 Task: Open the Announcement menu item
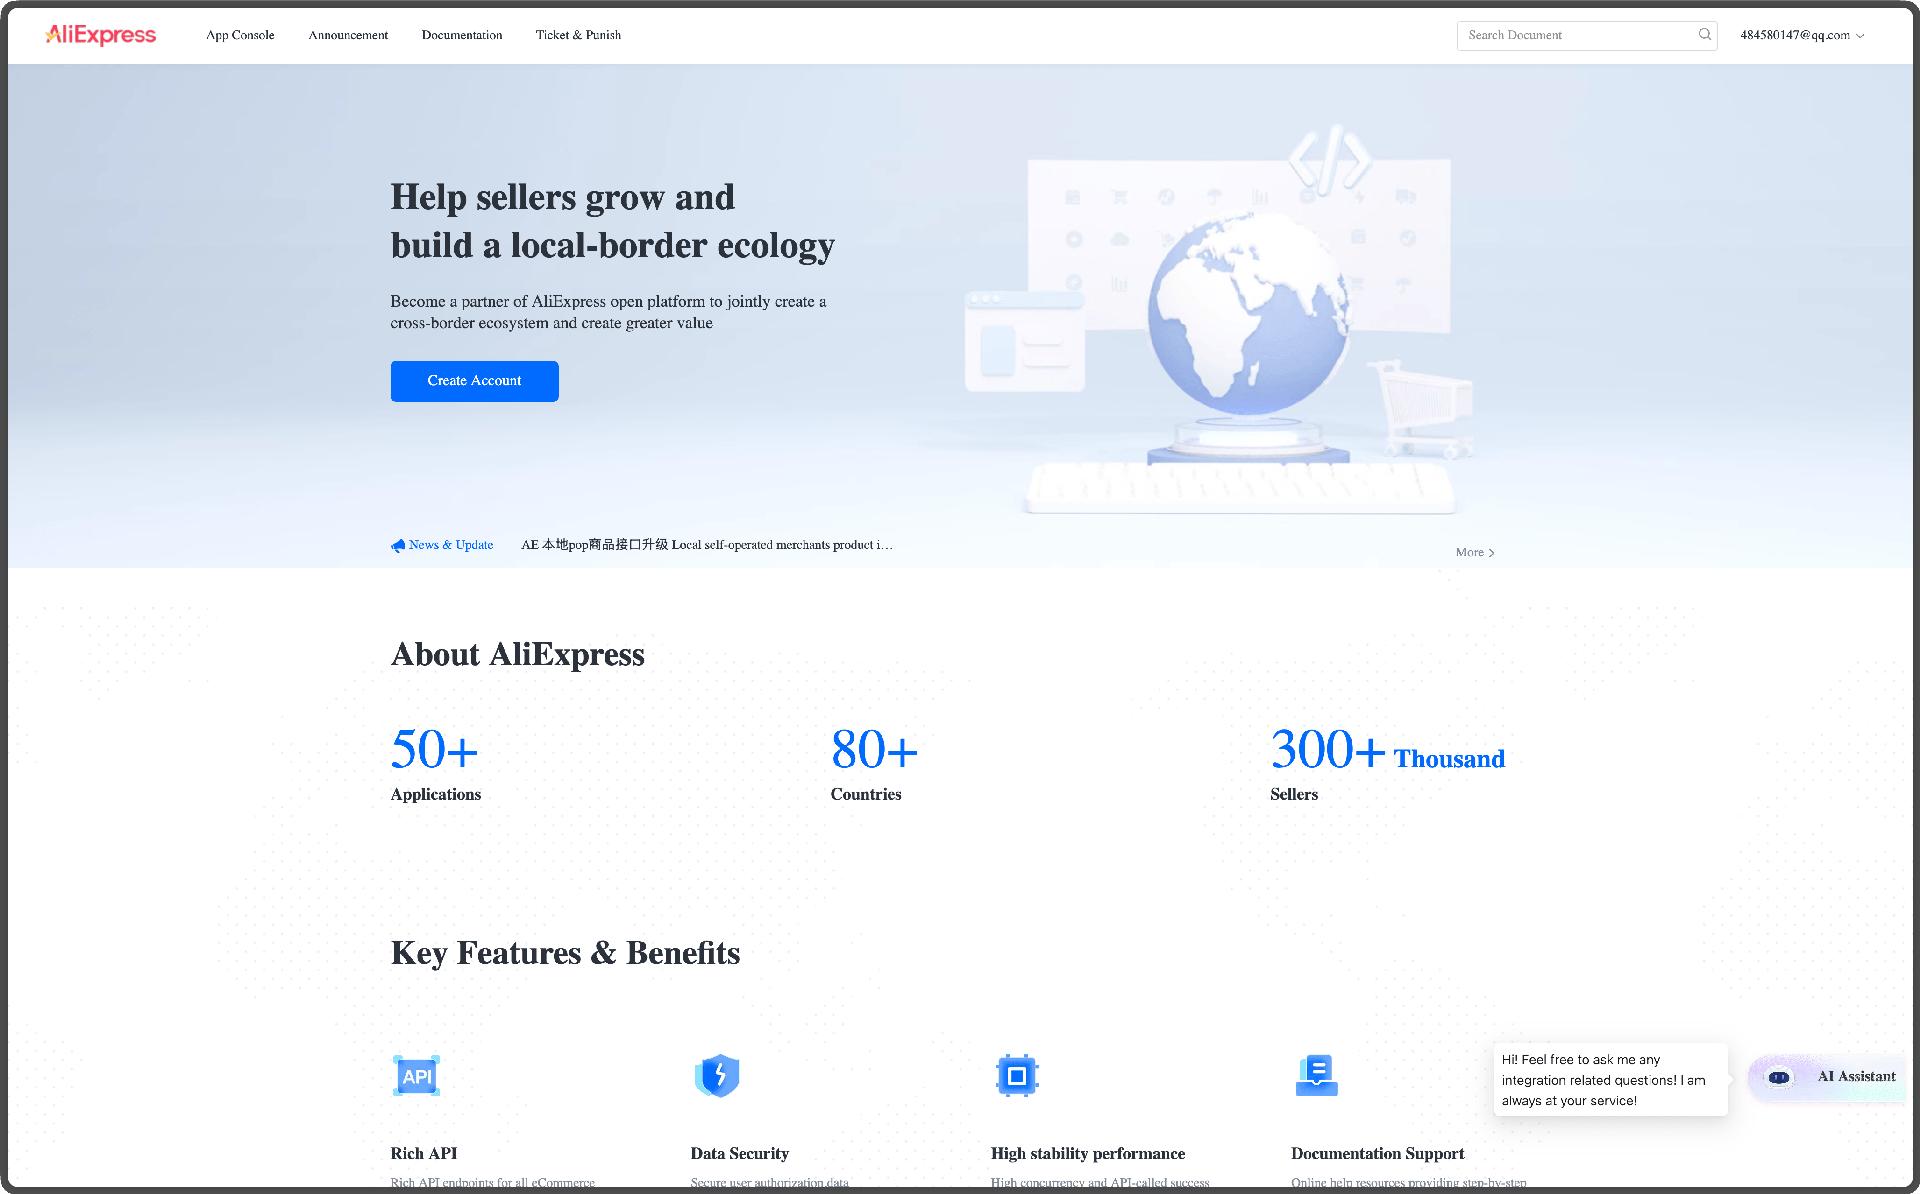(348, 35)
